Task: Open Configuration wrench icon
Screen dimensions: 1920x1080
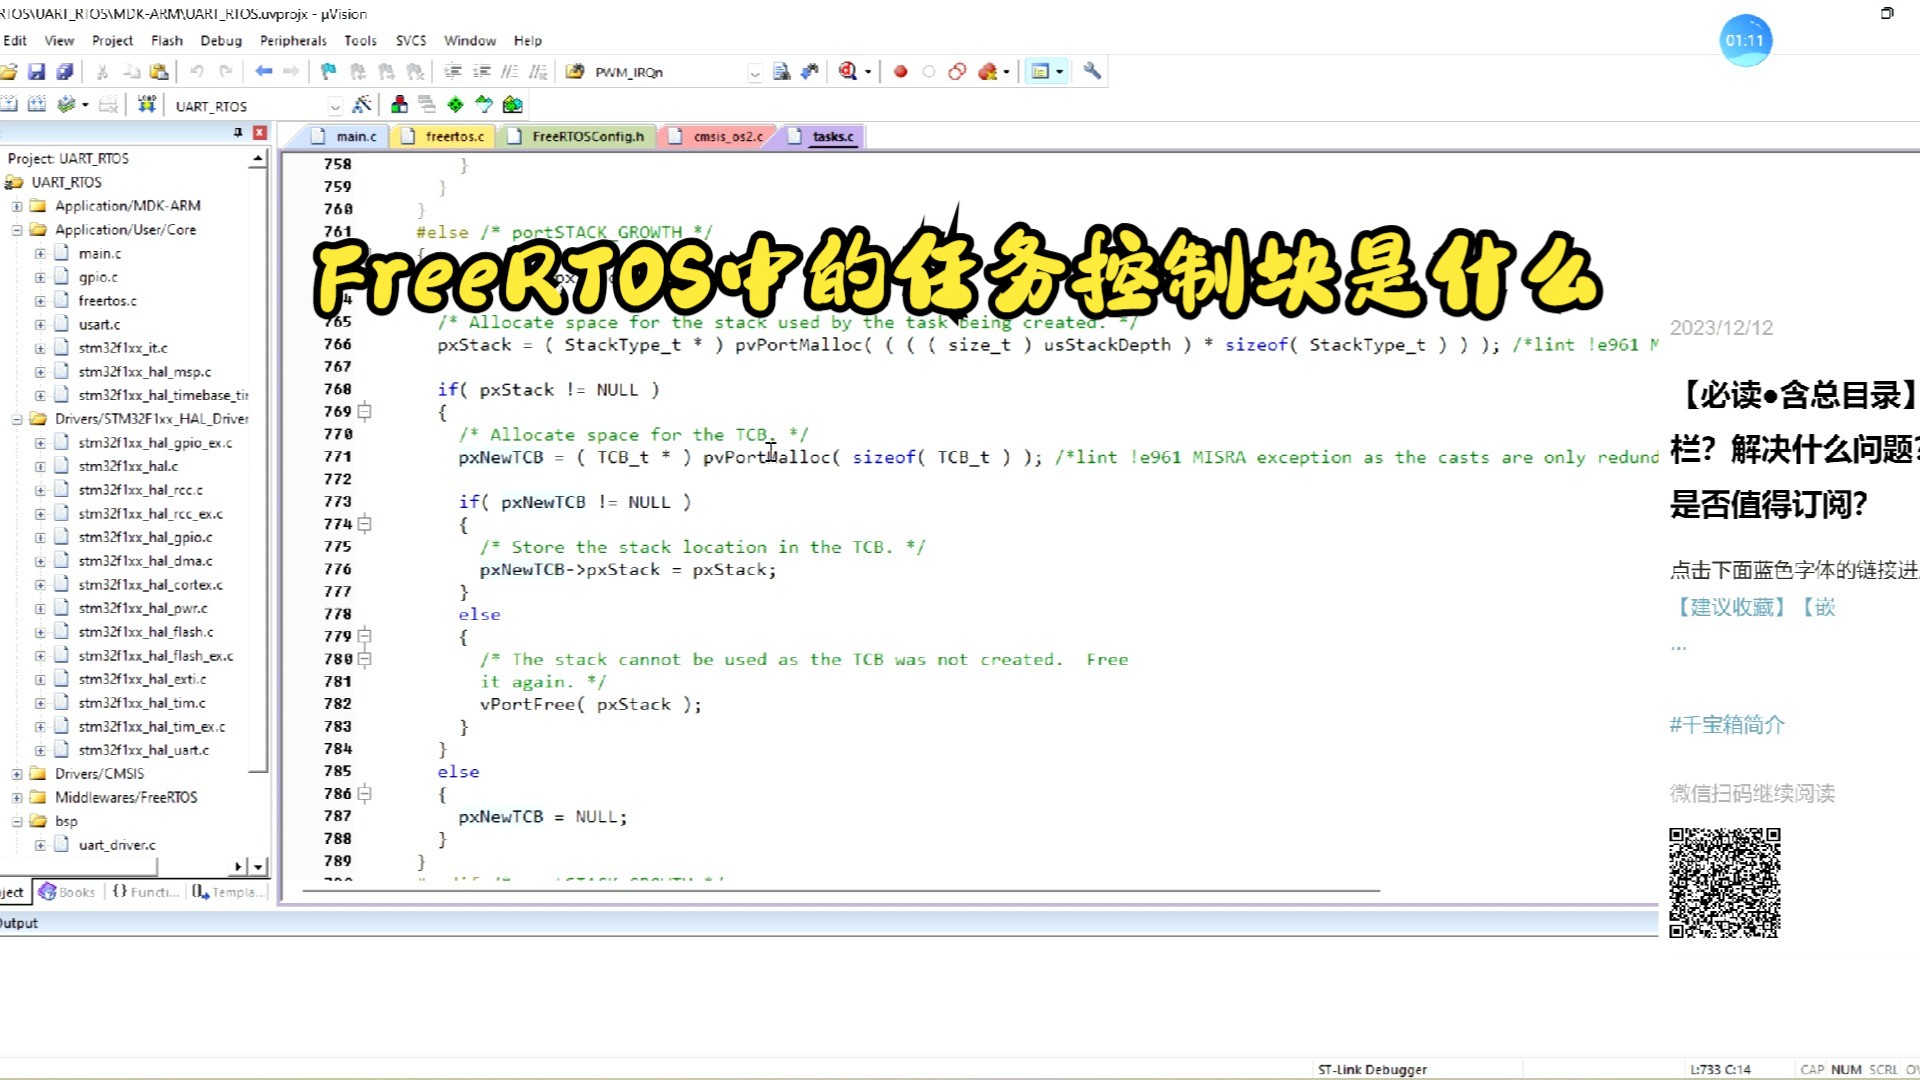Action: pos(1092,71)
